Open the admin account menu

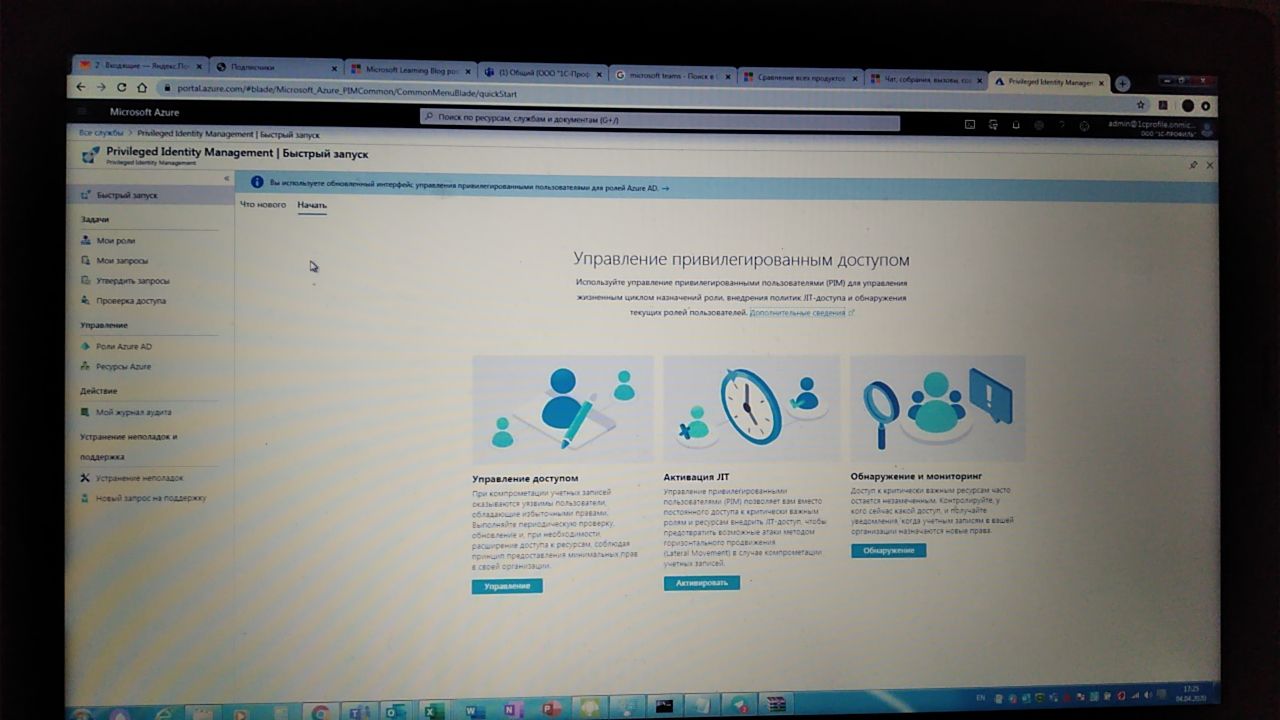point(1160,128)
